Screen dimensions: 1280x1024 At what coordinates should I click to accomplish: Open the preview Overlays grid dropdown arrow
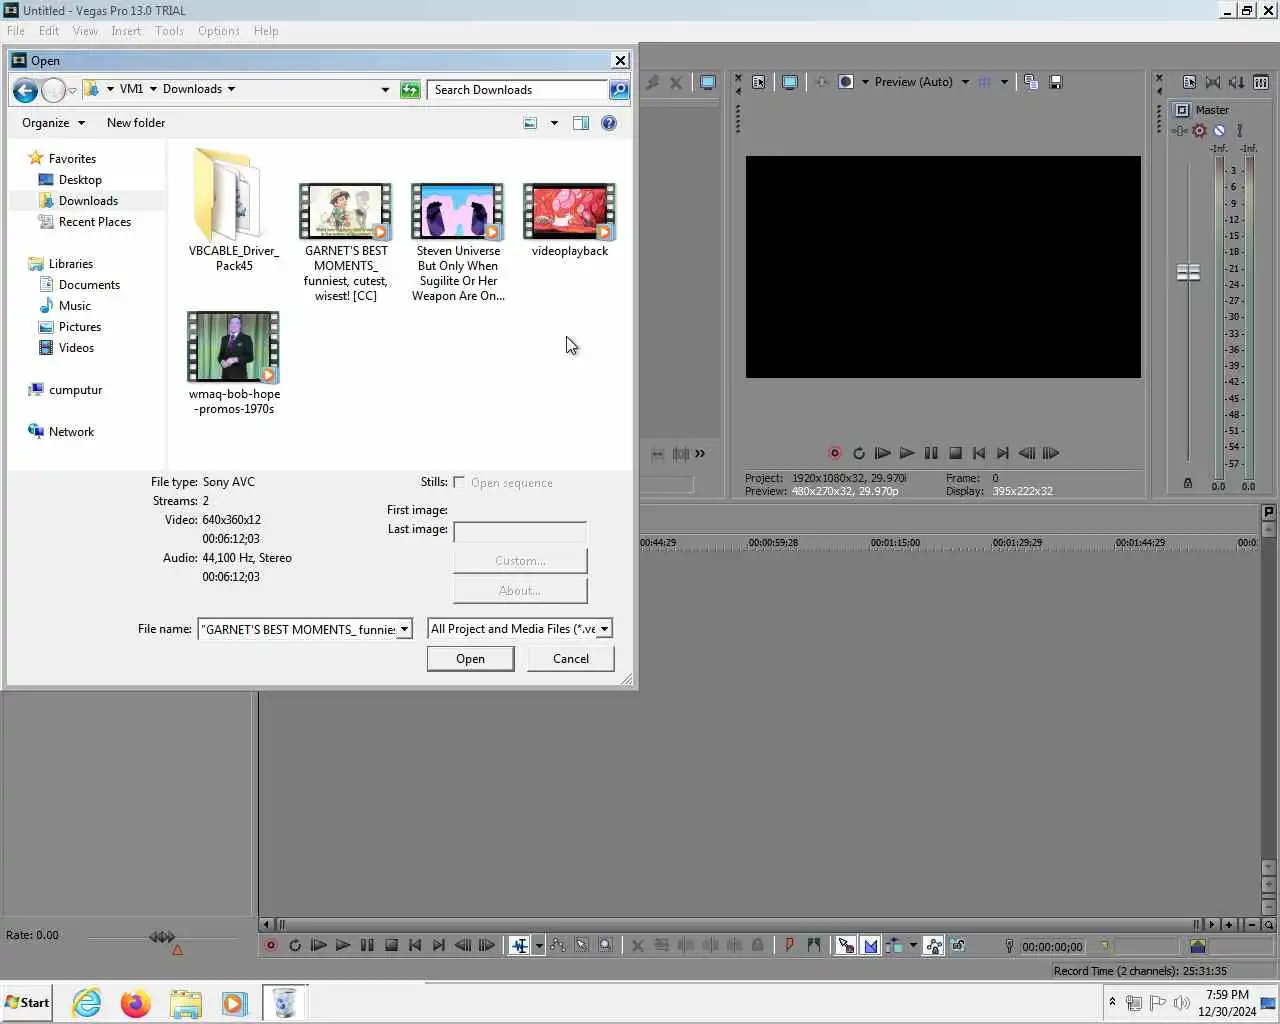(x=1004, y=82)
